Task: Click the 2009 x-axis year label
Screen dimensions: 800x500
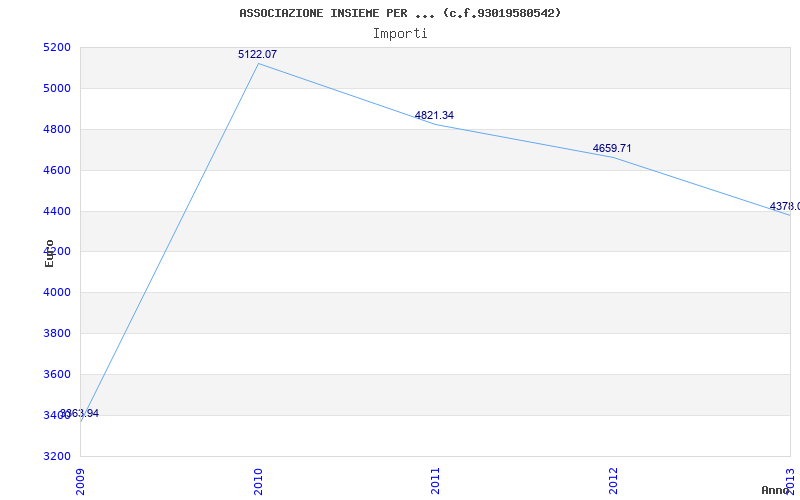Action: pos(81,479)
